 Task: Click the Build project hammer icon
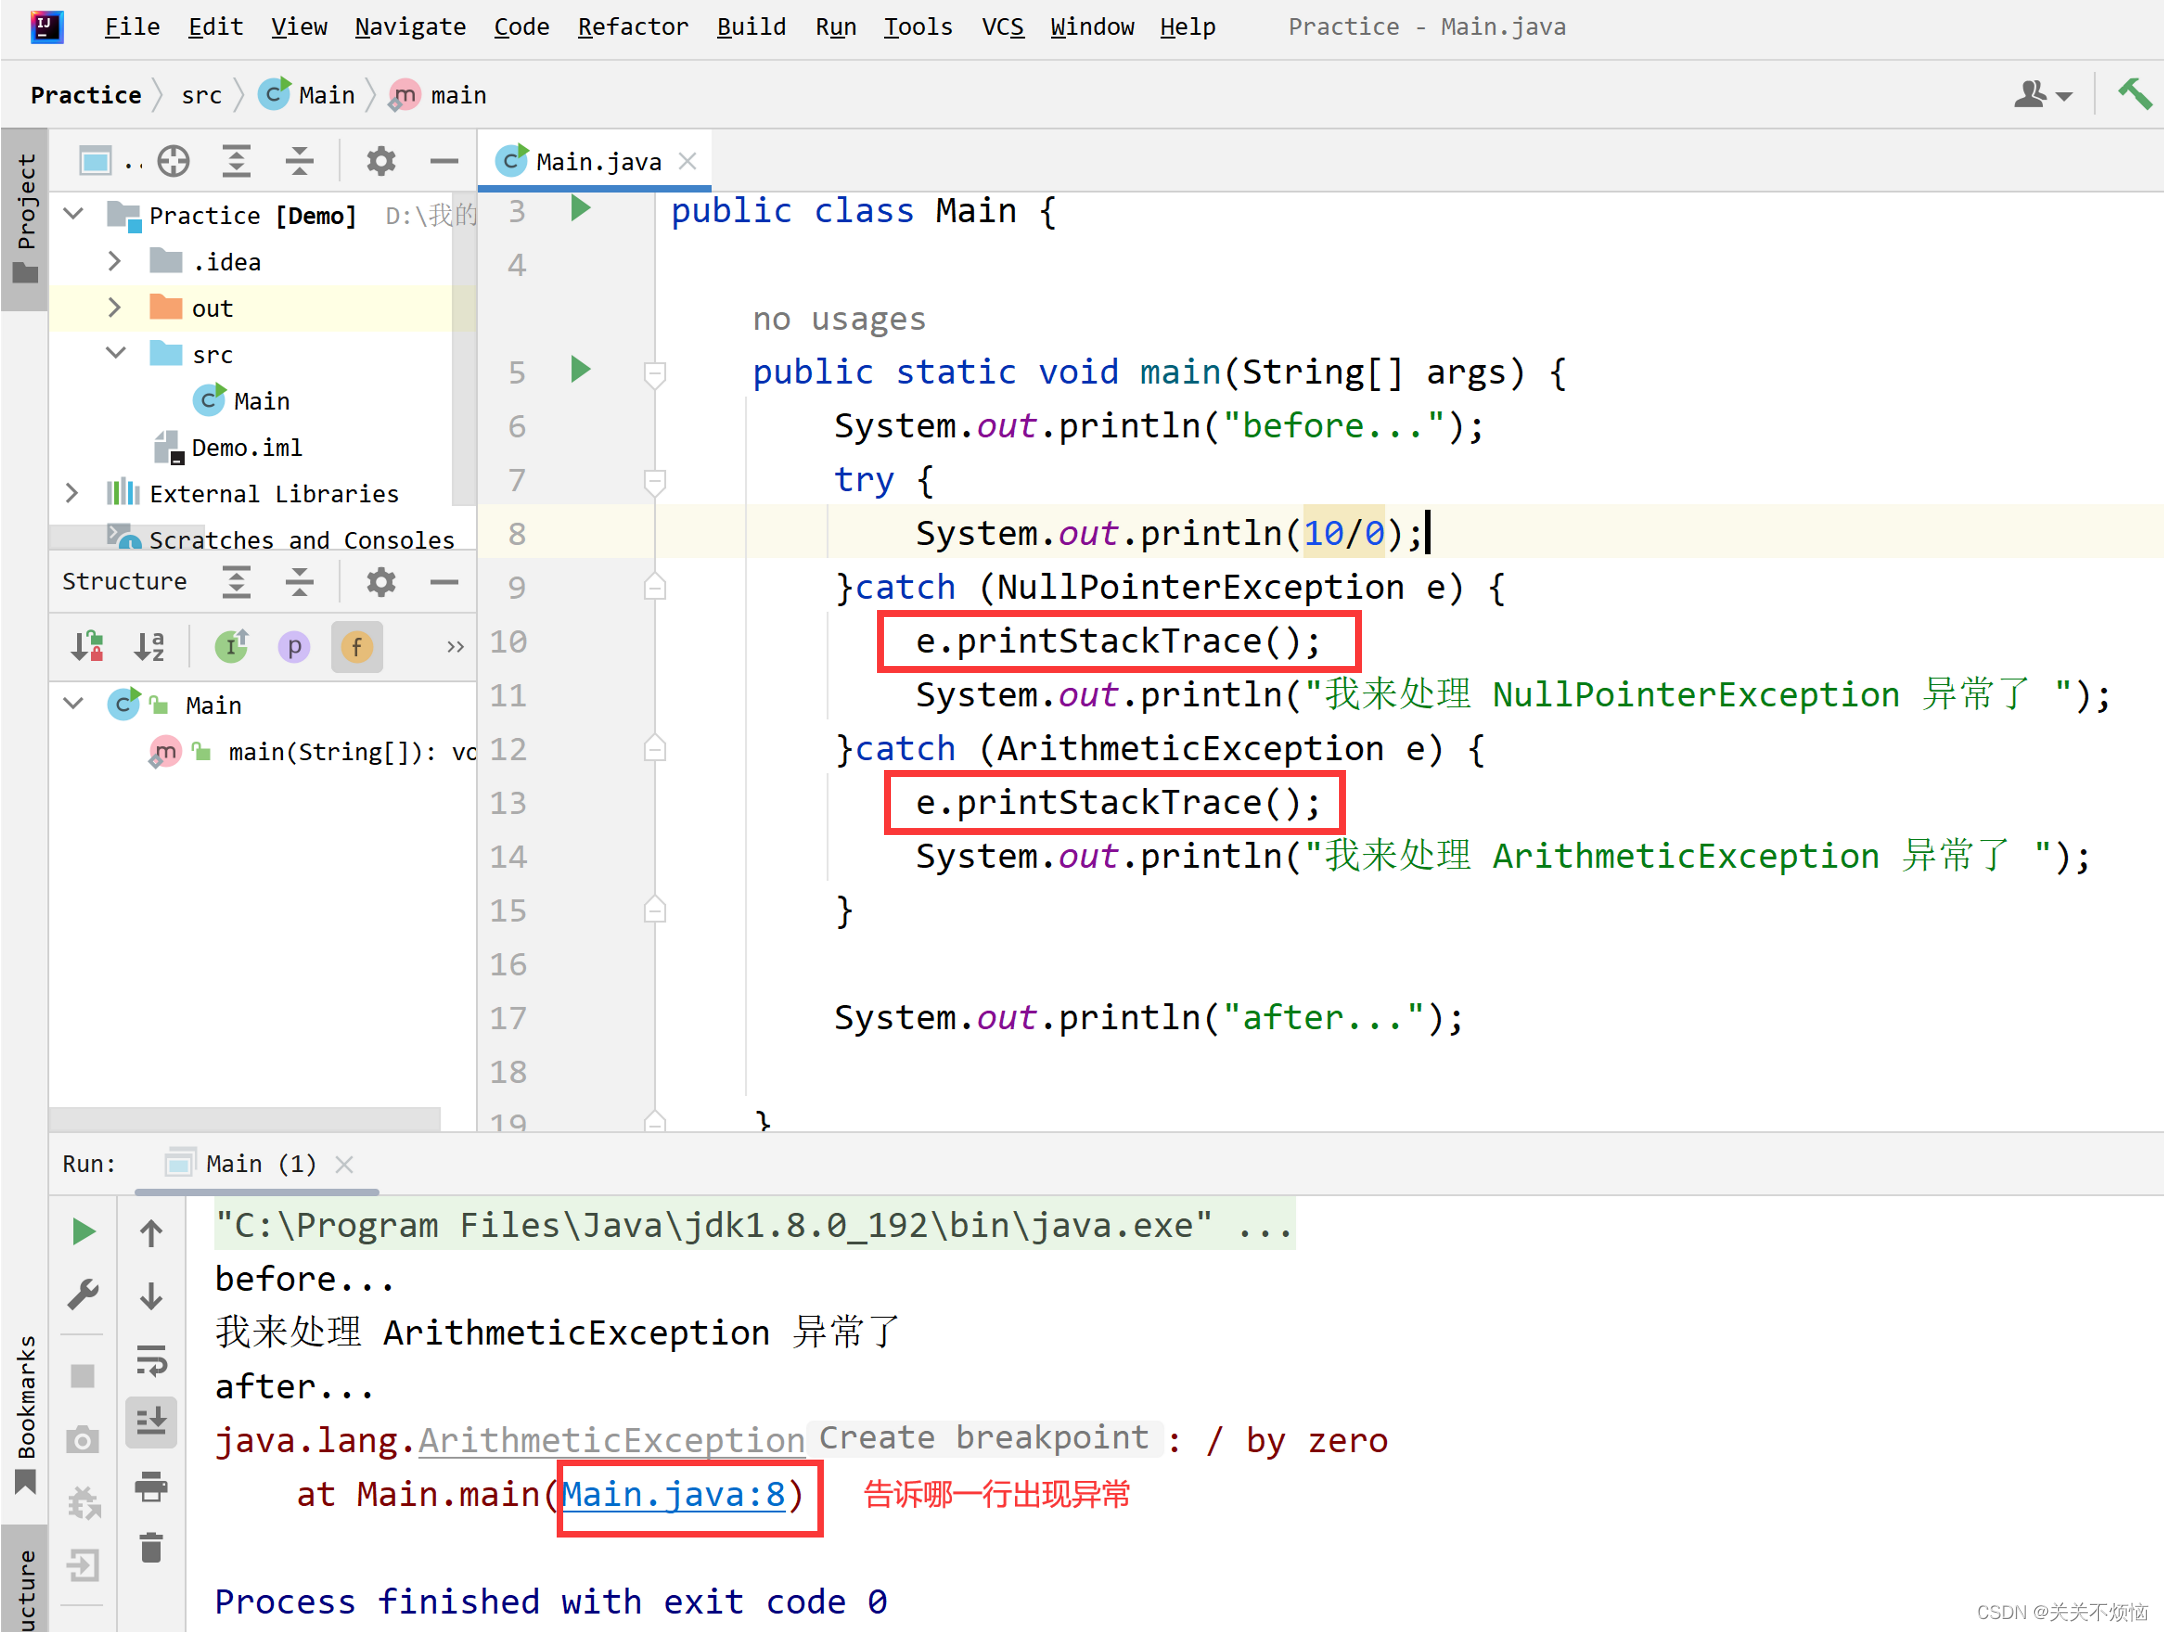pos(2133,94)
